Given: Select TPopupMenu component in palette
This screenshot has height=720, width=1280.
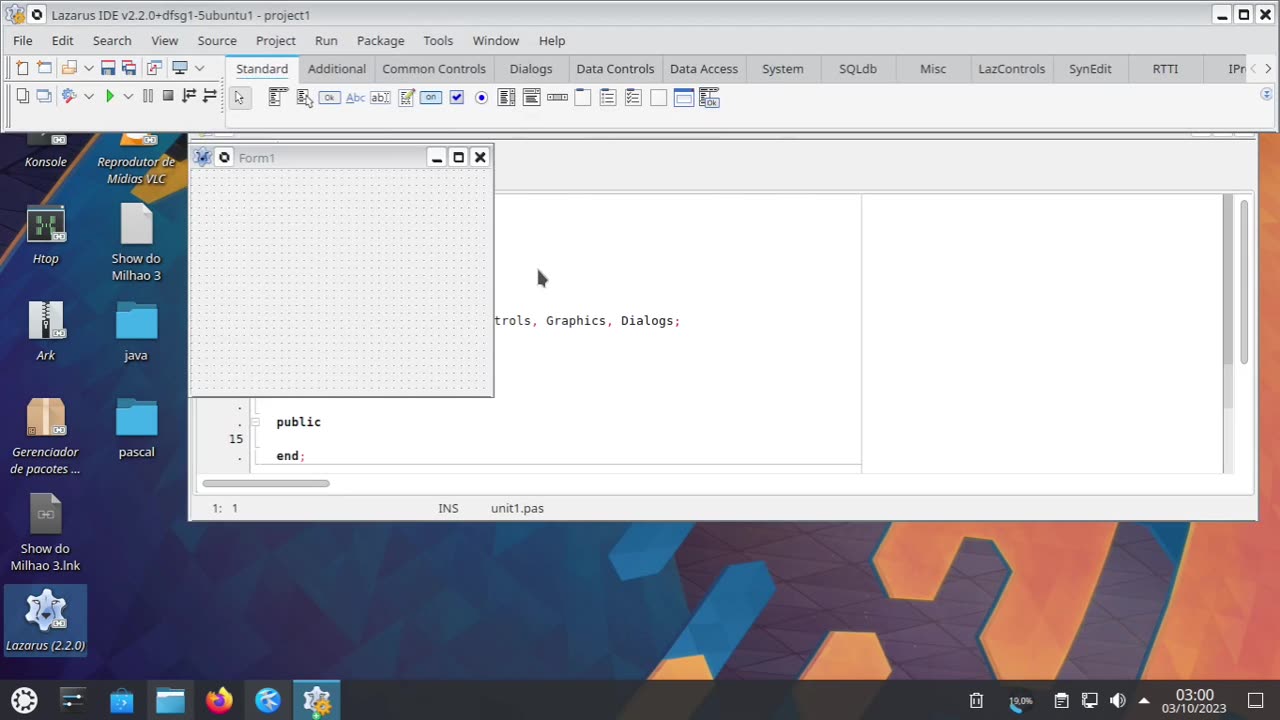Looking at the screenshot, I should [x=304, y=98].
